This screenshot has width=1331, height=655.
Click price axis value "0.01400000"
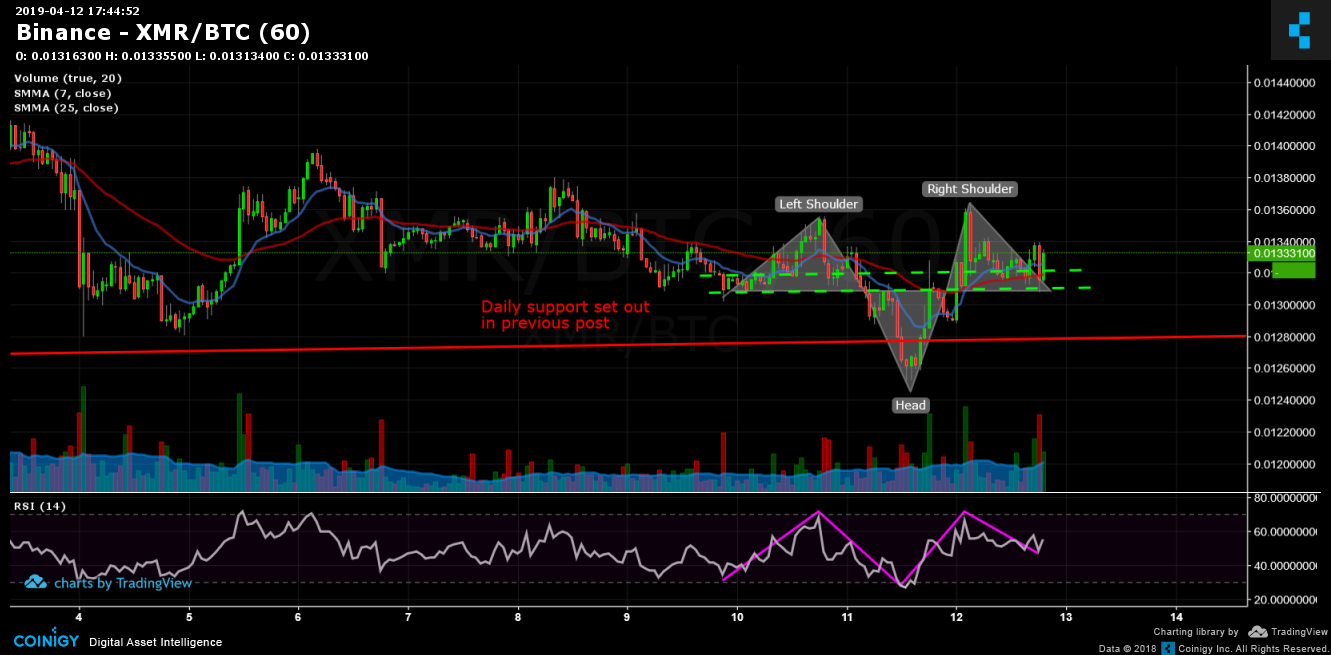[1286, 146]
